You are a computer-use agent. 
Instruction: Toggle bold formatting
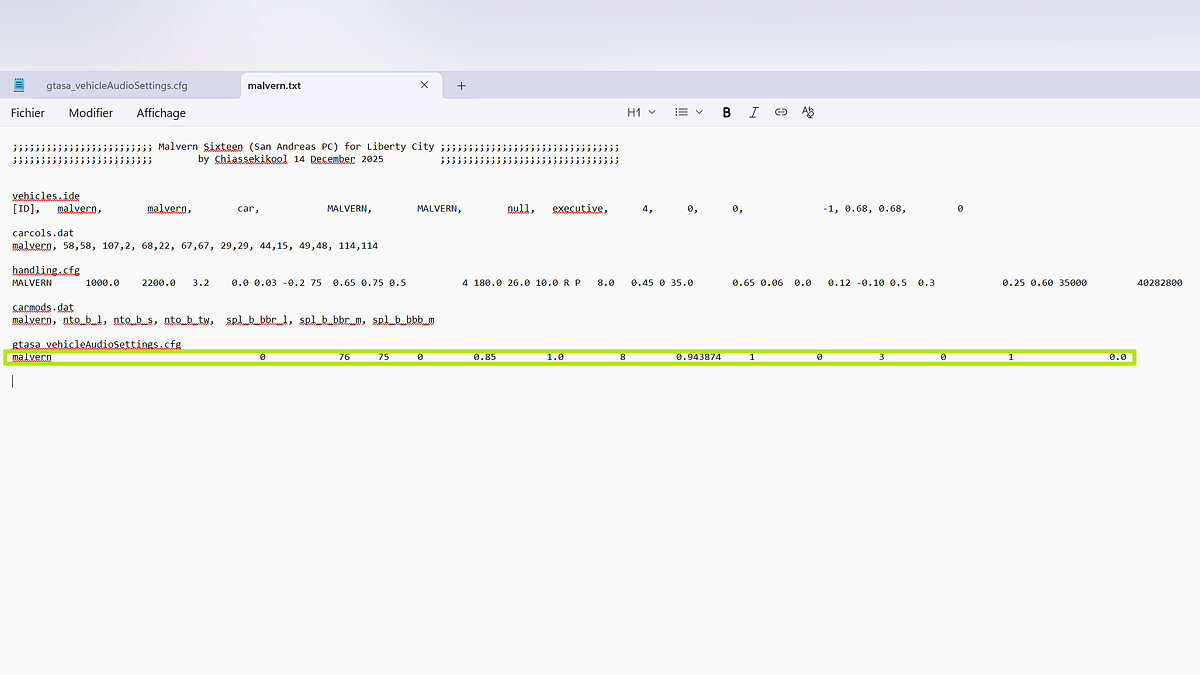[727, 113]
